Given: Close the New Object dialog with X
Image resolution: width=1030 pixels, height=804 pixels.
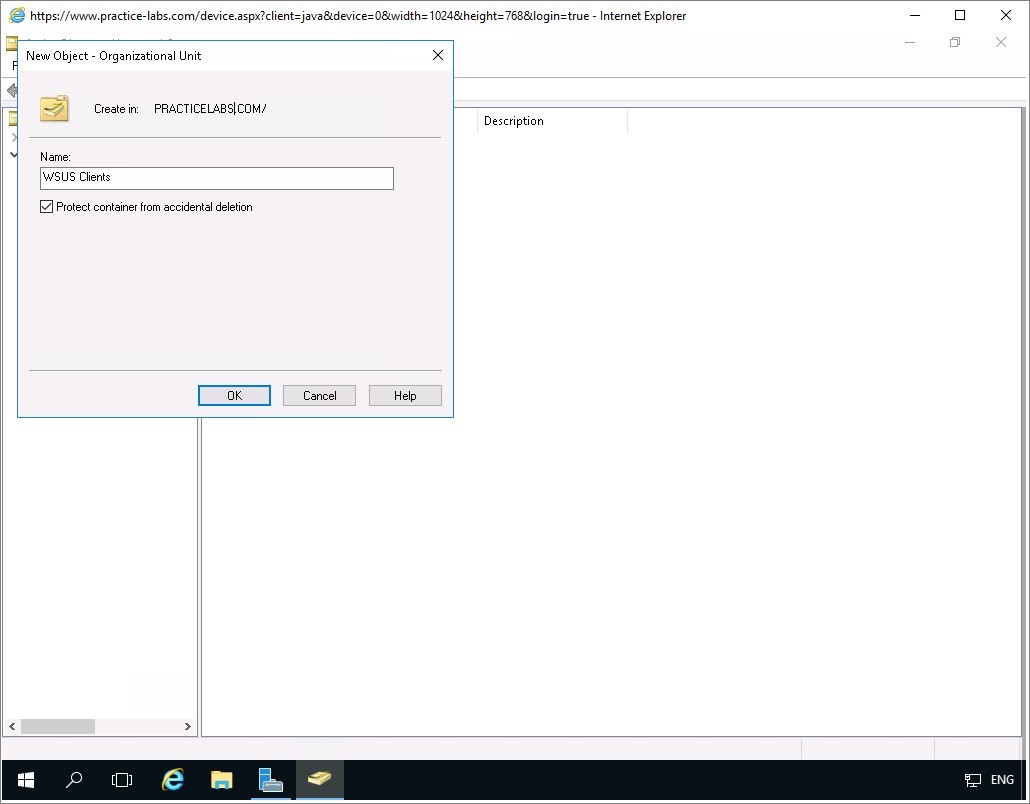Looking at the screenshot, I should click(437, 56).
